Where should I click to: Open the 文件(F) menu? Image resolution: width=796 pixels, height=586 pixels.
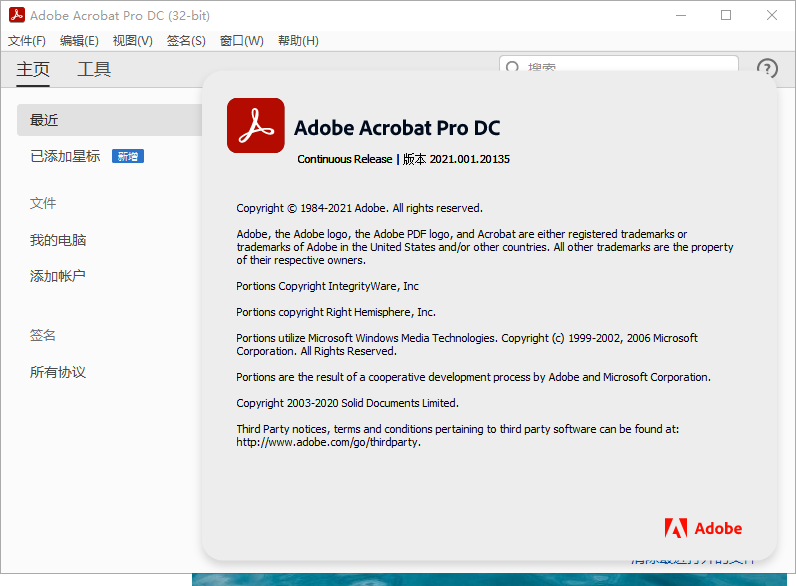(x=27, y=41)
